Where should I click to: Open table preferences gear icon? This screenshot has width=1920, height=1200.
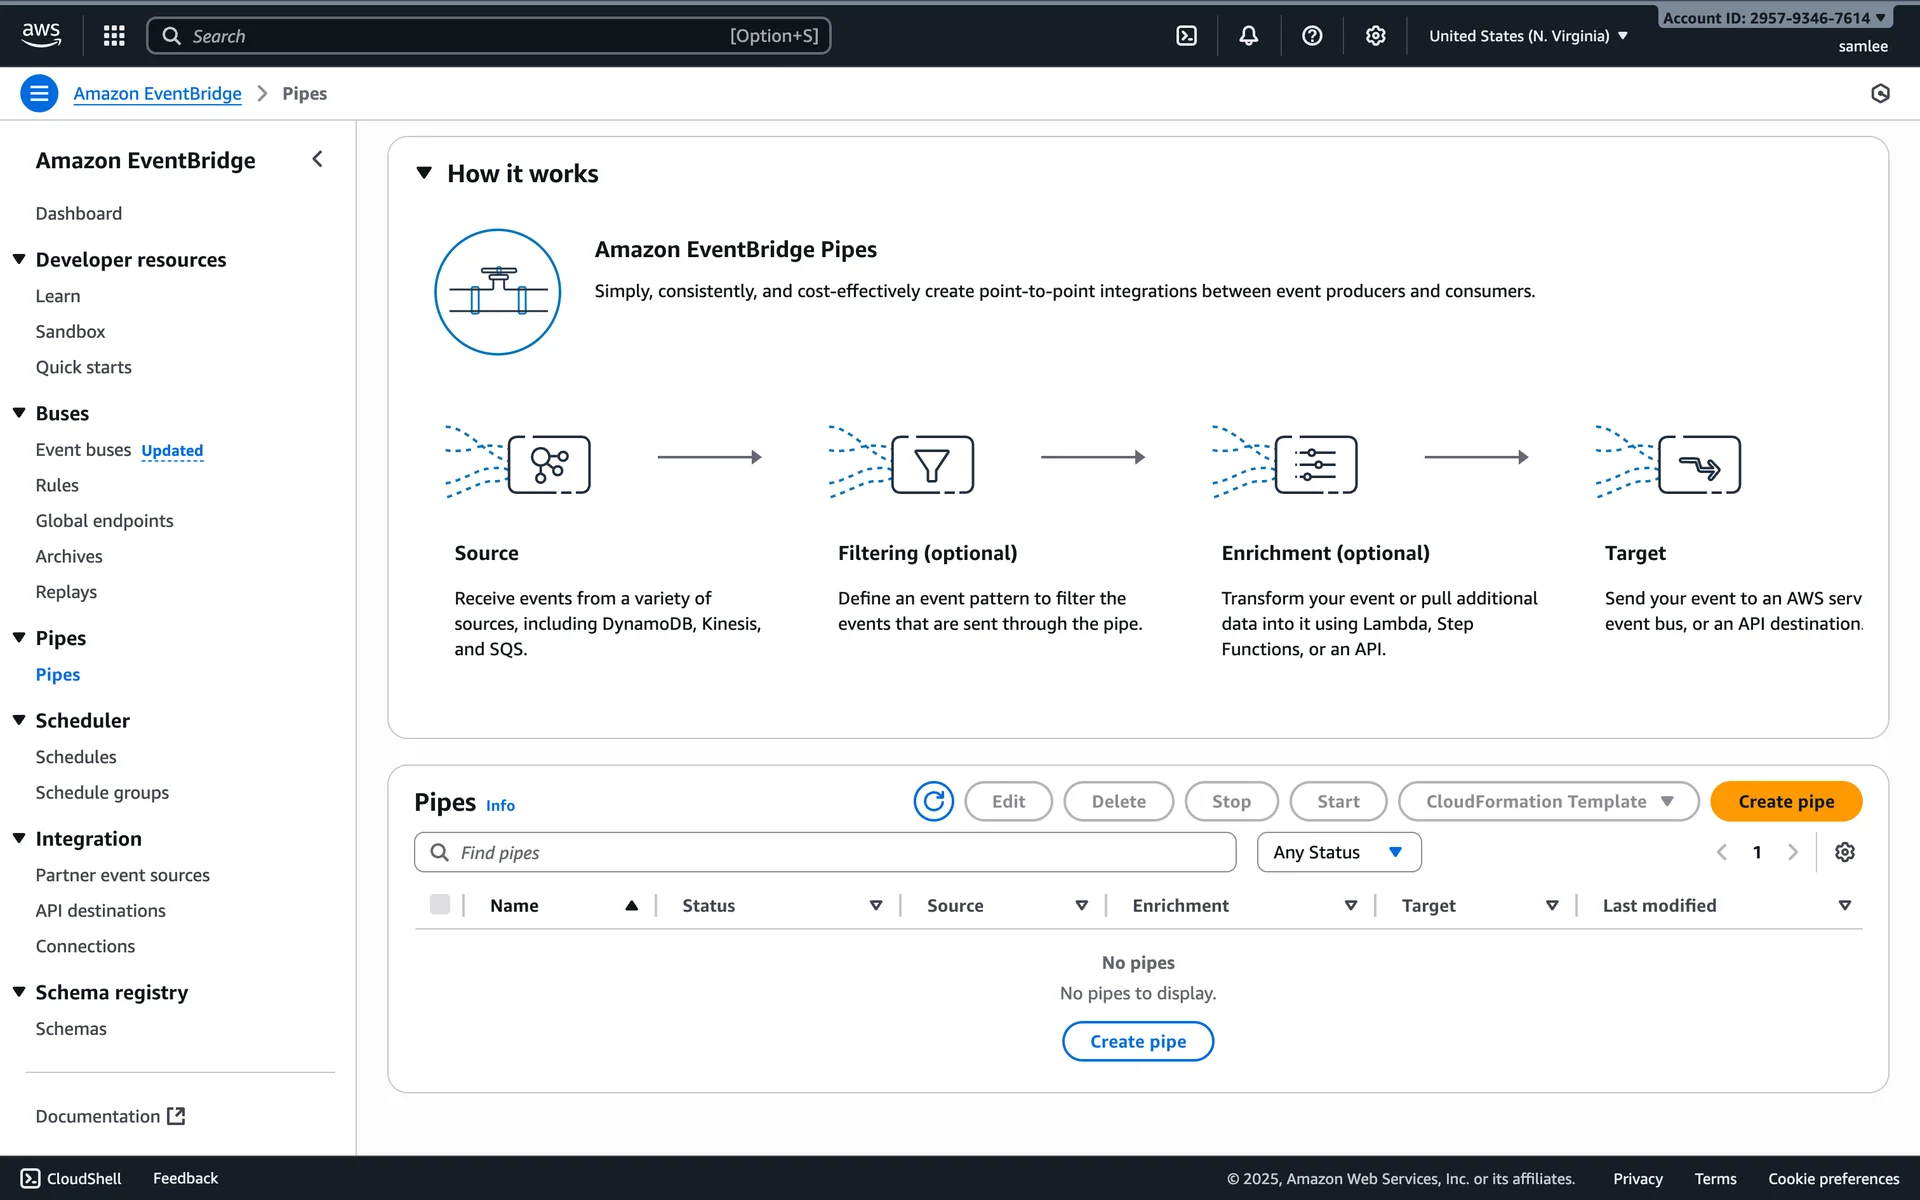tap(1844, 852)
